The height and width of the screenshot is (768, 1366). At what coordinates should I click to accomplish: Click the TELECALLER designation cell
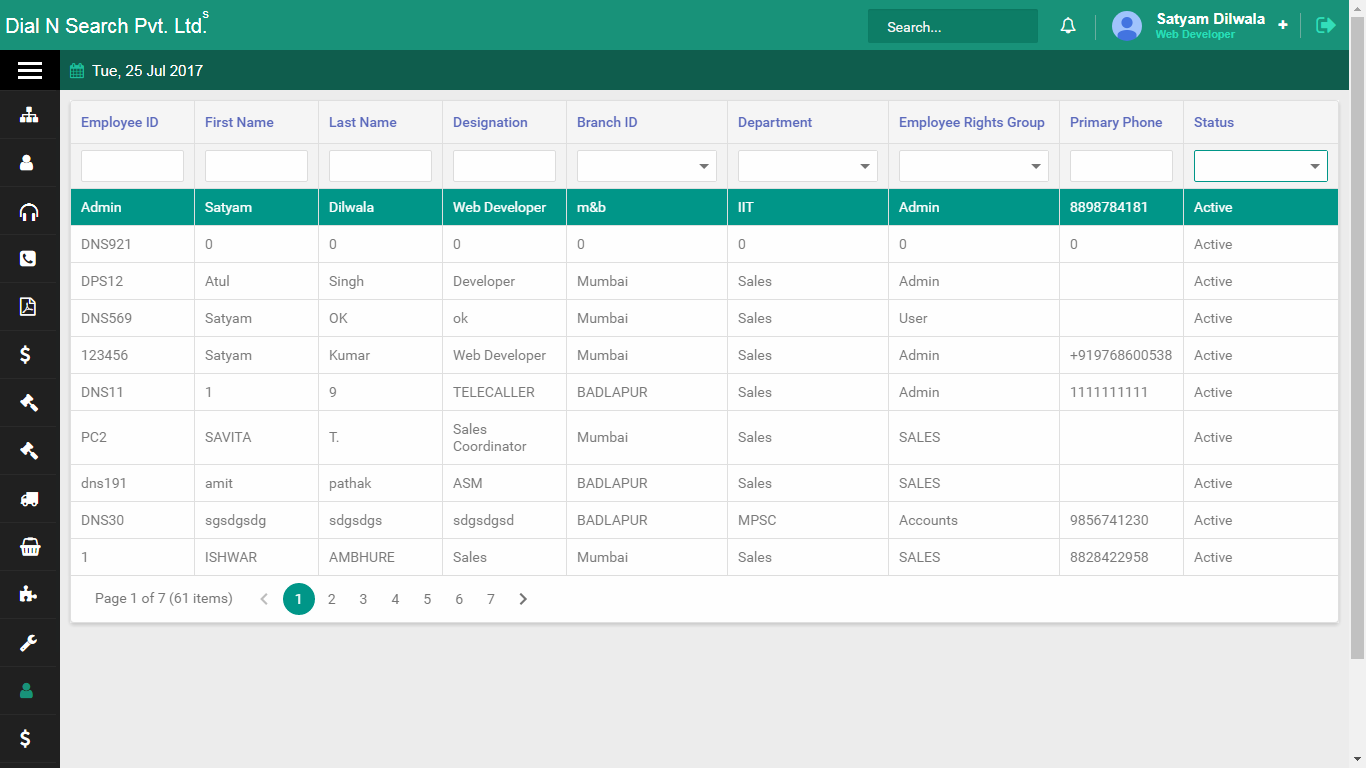click(x=504, y=392)
